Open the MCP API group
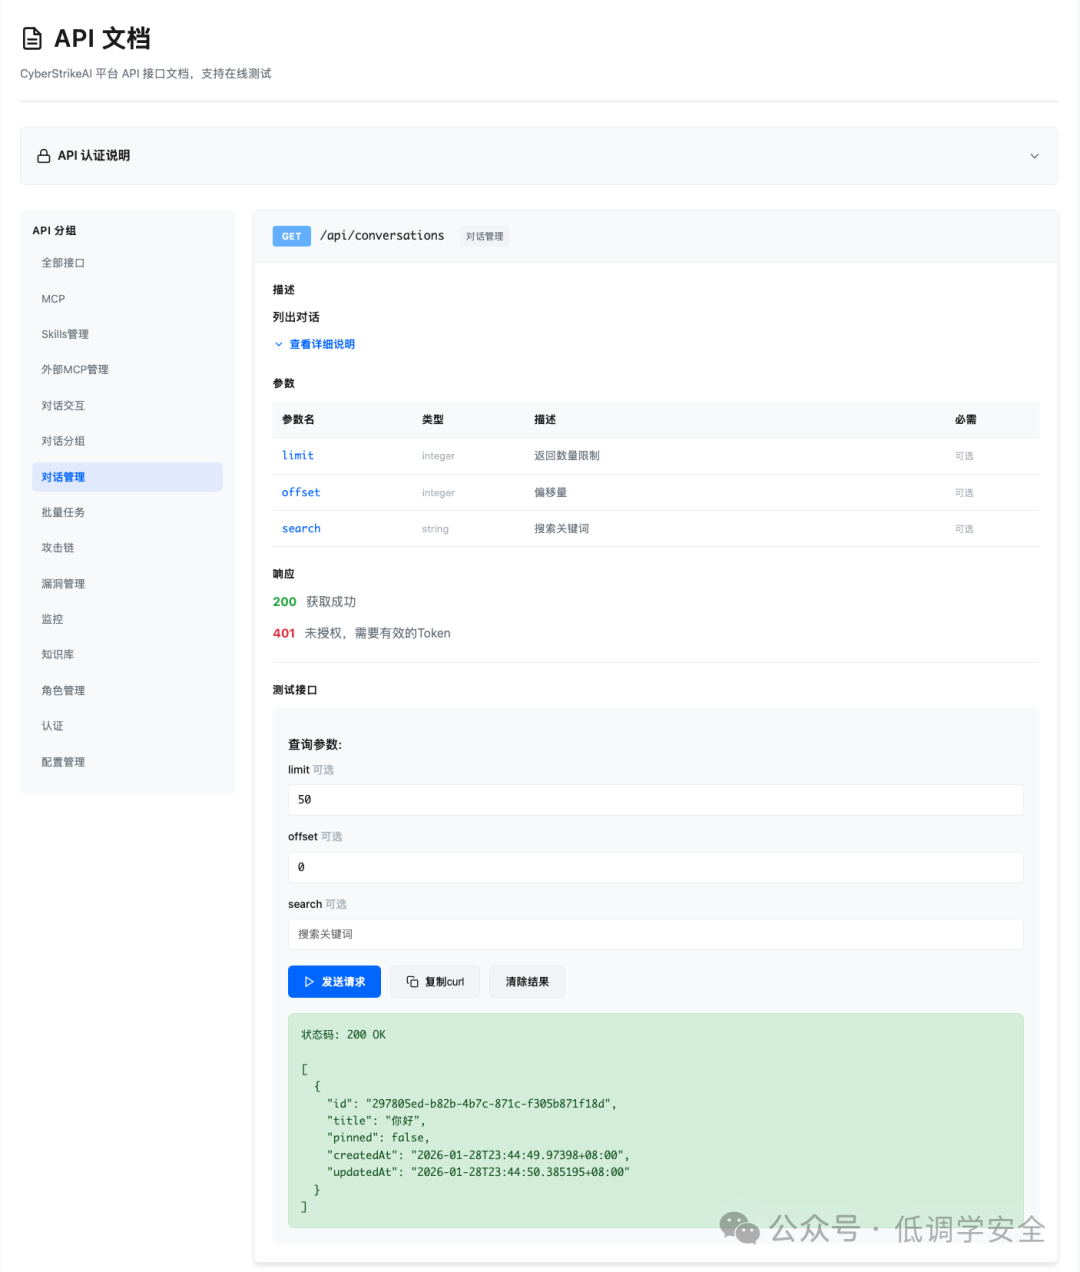 tap(127, 299)
